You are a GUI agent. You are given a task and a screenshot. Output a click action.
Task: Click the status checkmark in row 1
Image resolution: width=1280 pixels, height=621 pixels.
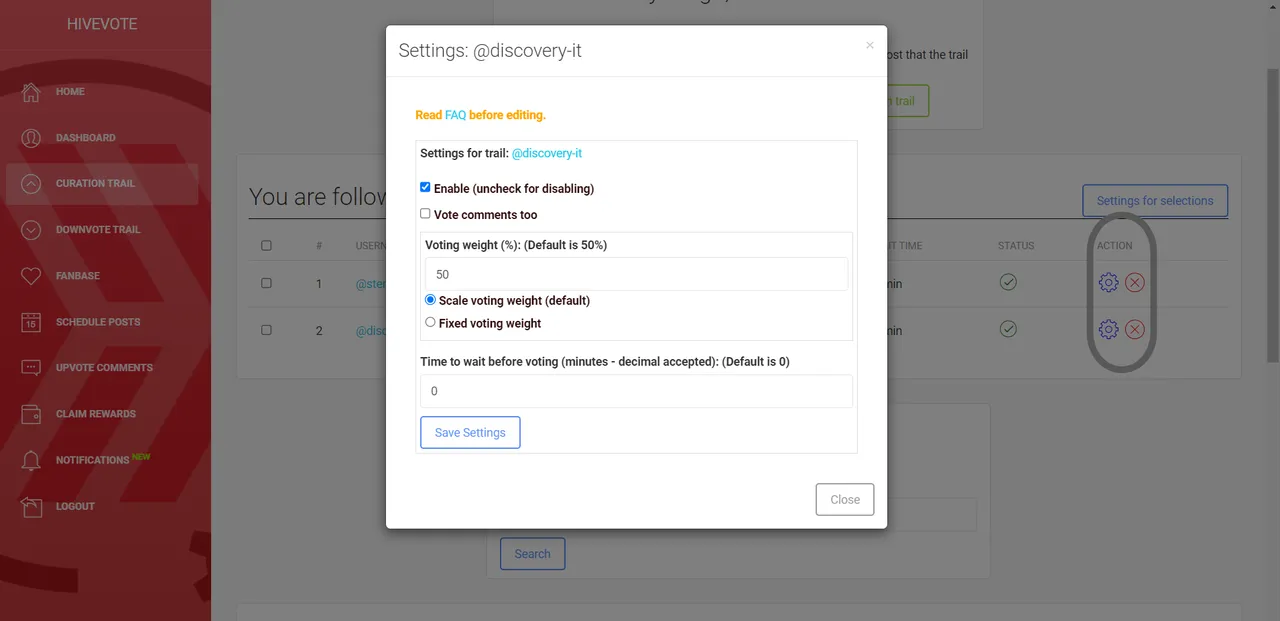tap(1008, 282)
